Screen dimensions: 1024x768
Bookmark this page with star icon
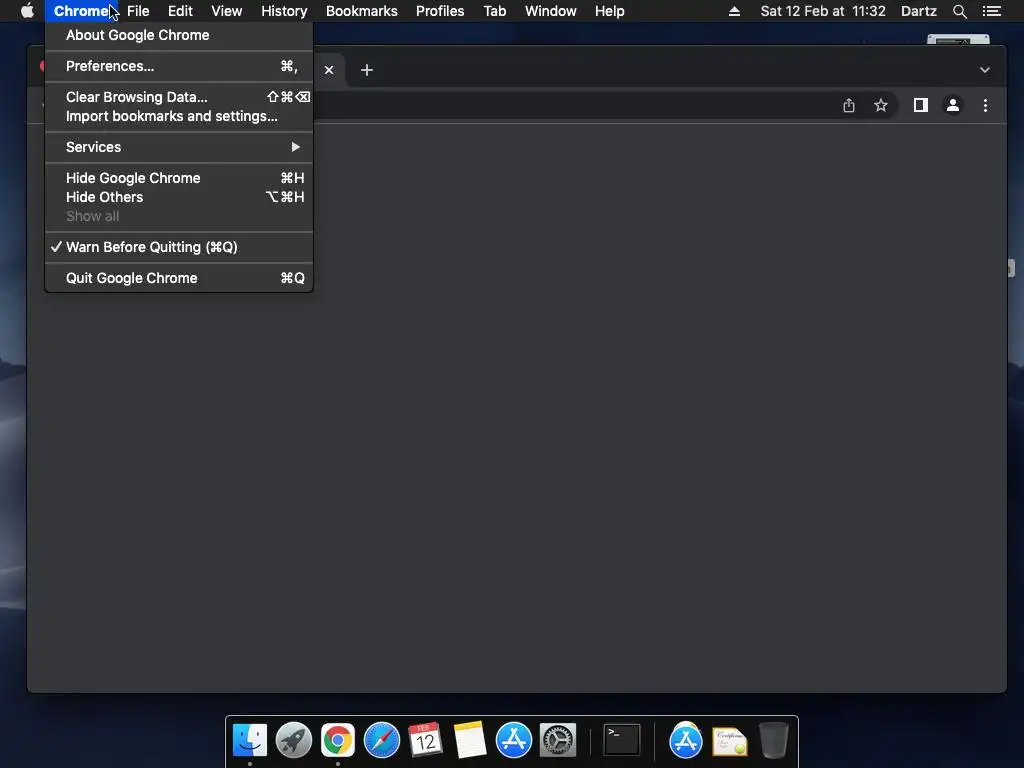point(881,105)
